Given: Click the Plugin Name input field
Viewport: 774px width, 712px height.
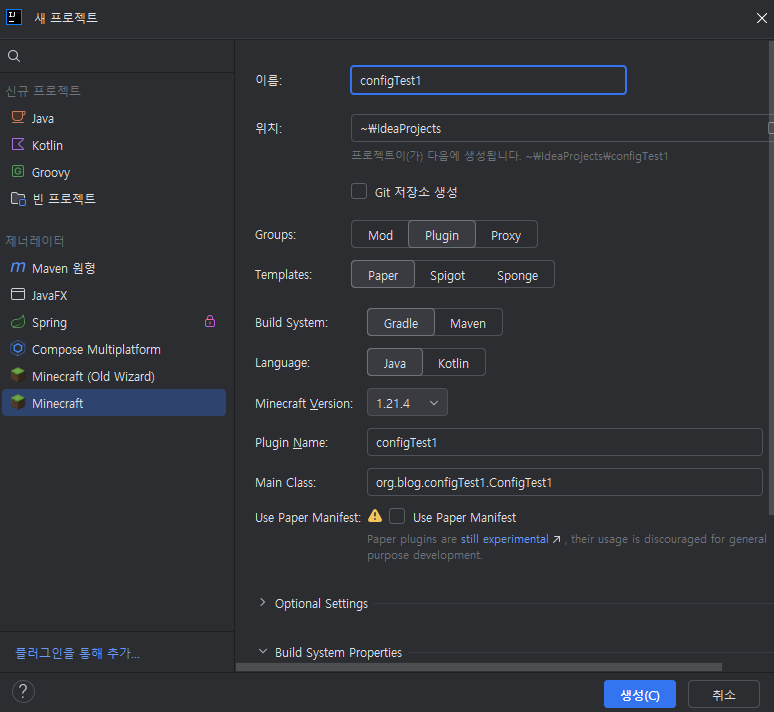Looking at the screenshot, I should [x=565, y=442].
